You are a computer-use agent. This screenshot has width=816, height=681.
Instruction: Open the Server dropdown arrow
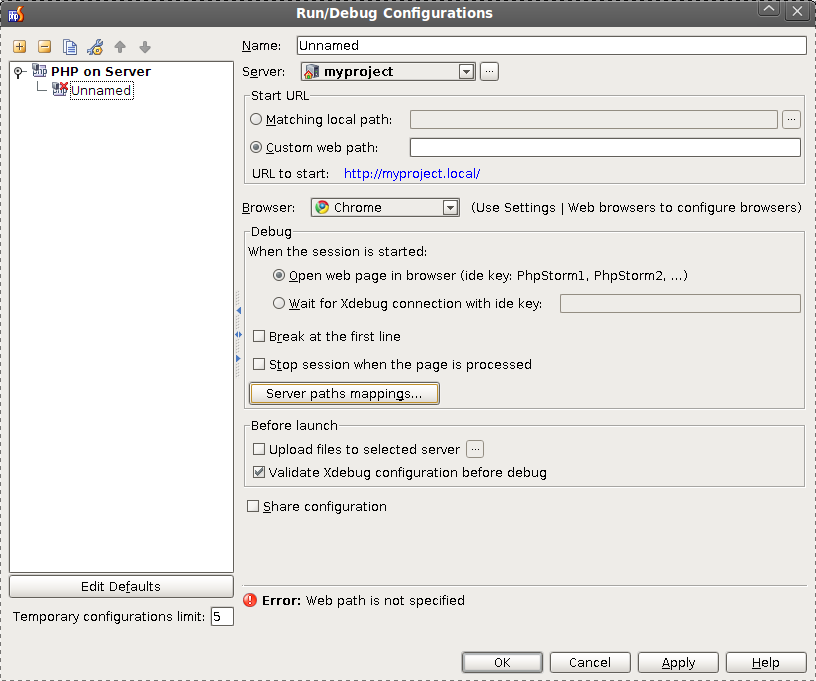pos(467,71)
